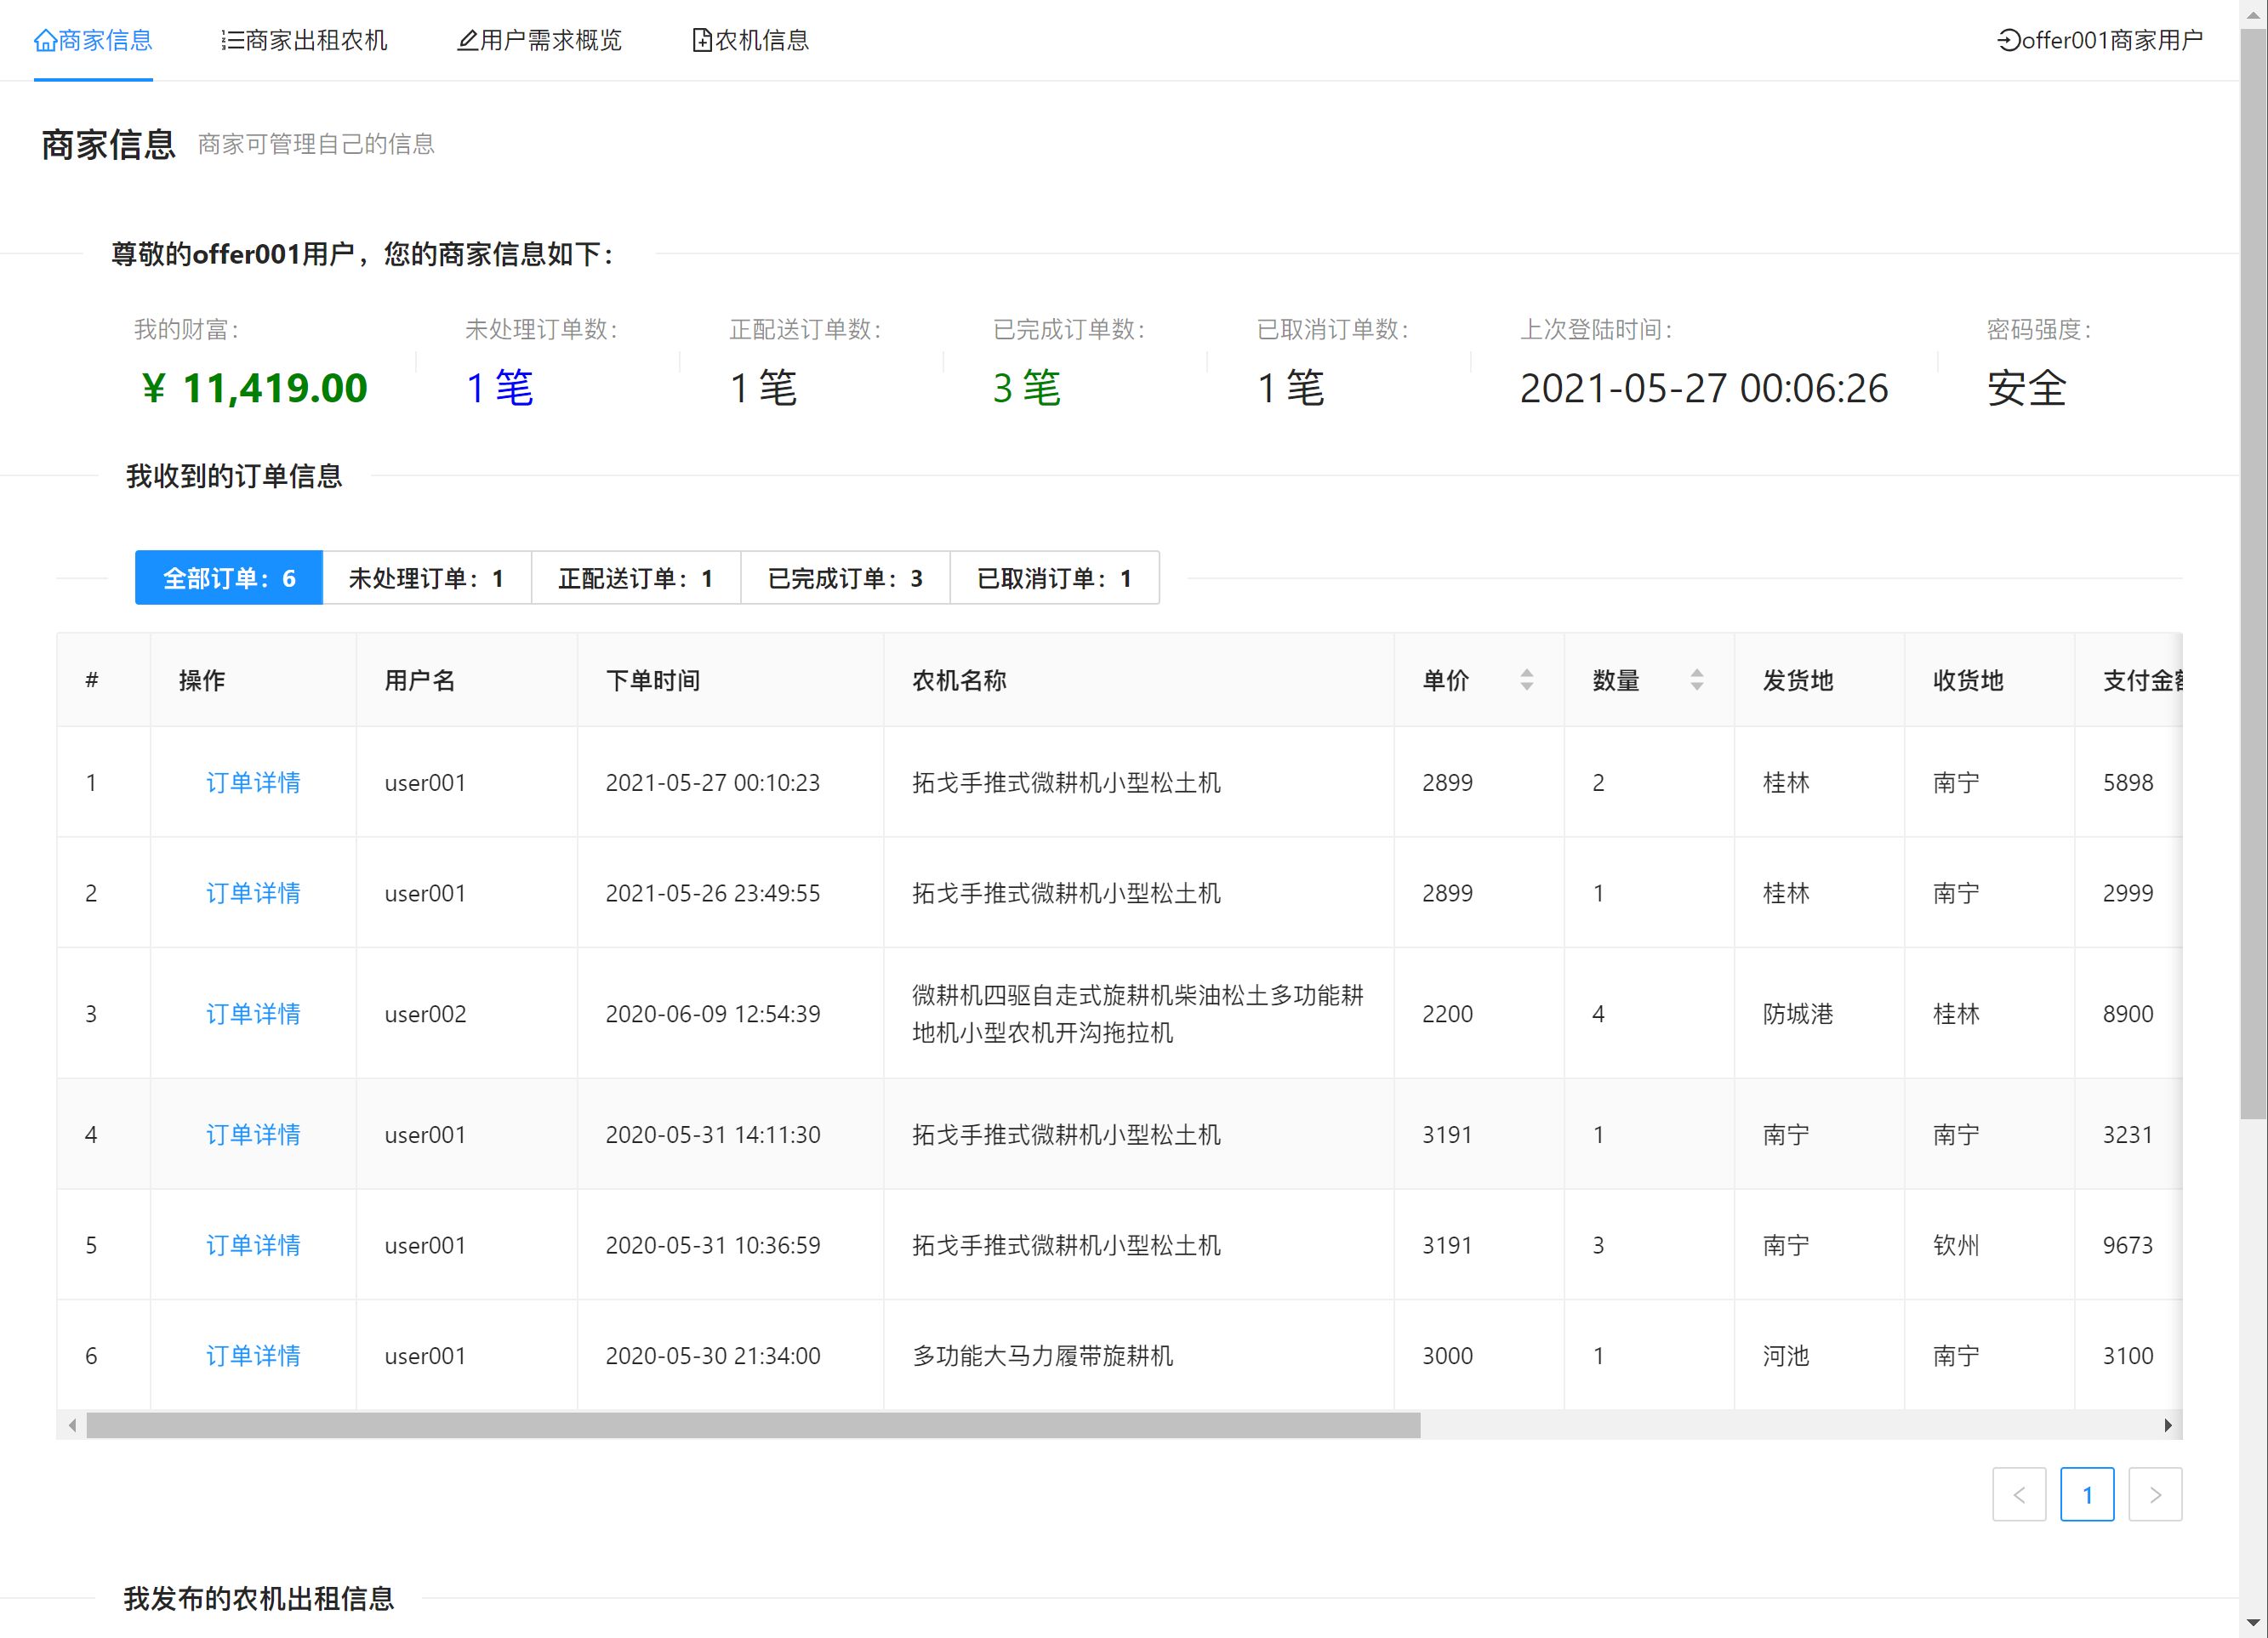This screenshot has width=2268, height=1638.
Task: Sort orders by 数量 column arrows
Action: click(x=1696, y=680)
